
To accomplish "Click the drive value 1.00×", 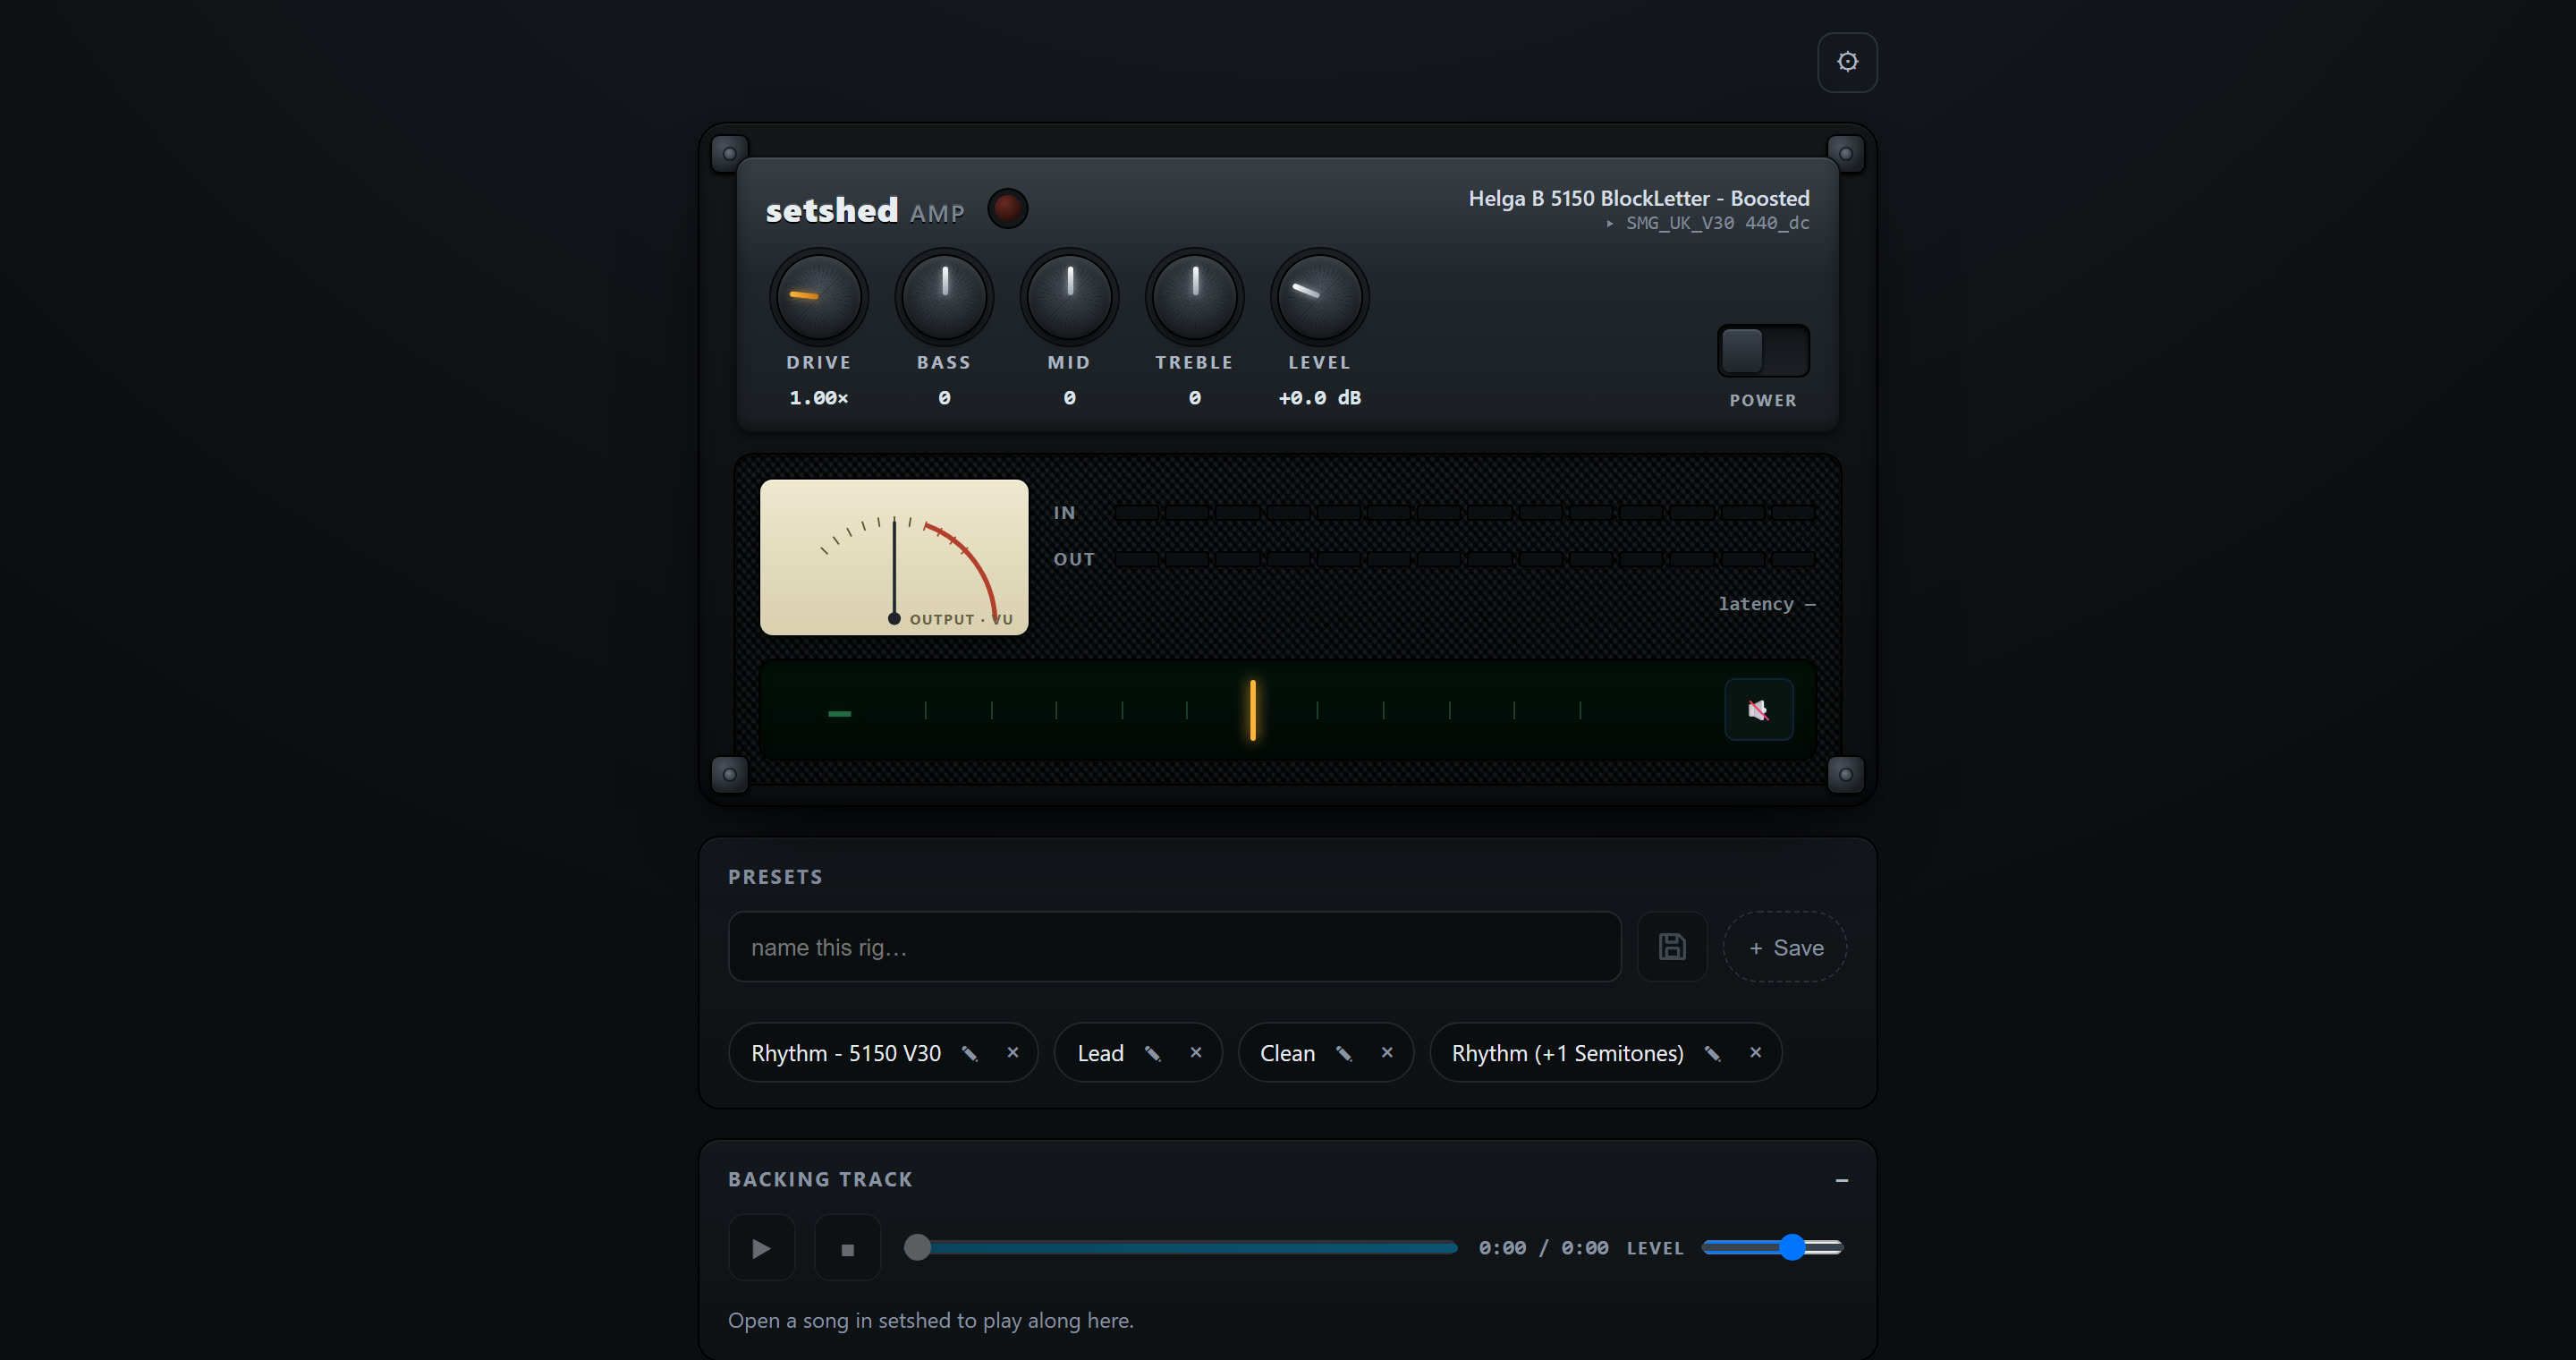I will click(818, 397).
